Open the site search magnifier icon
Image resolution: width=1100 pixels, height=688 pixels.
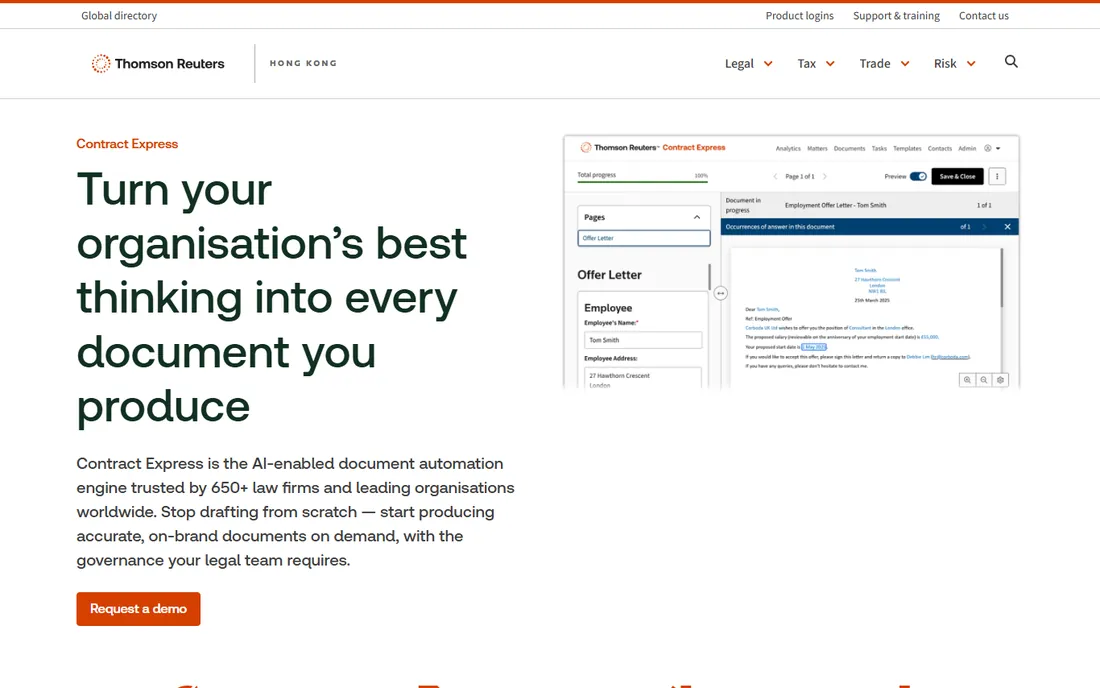(x=1011, y=62)
